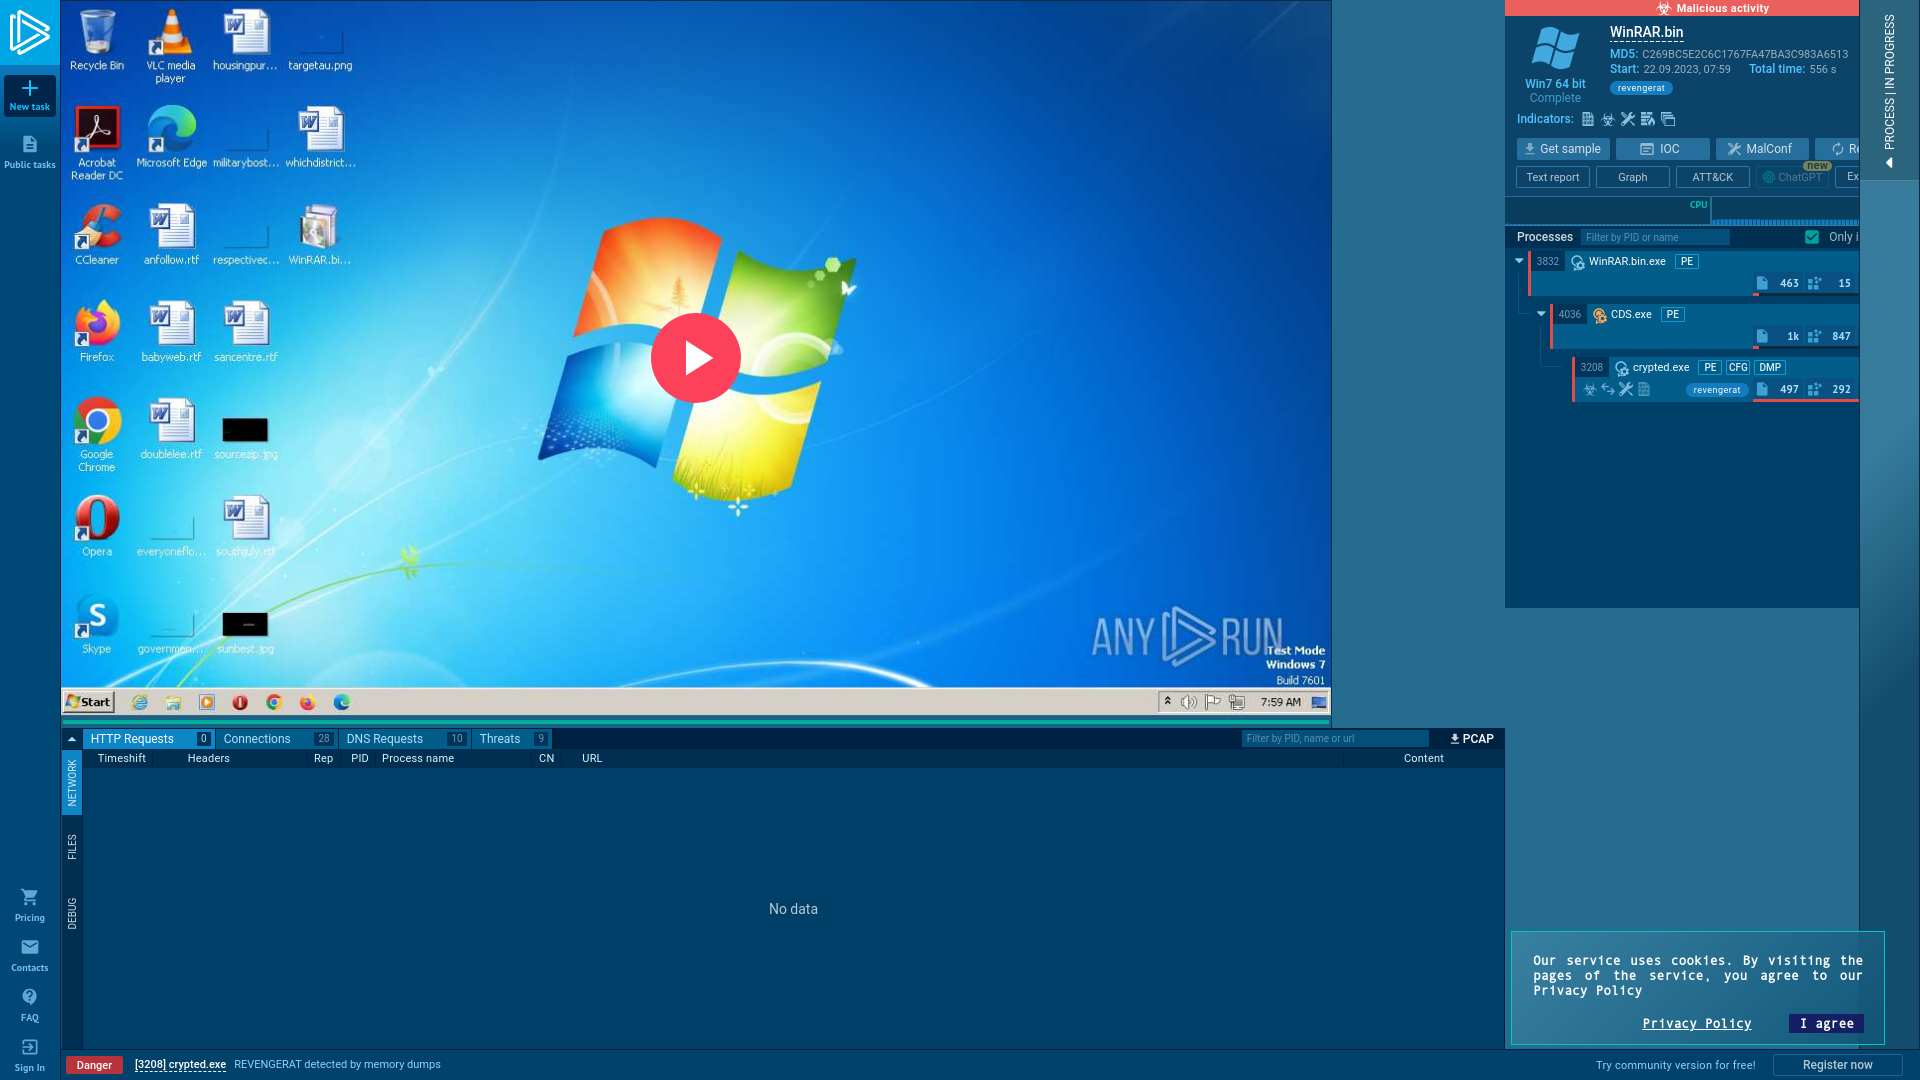Download sample with Get sample button
The height and width of the screenshot is (1080, 1920).
[1563, 149]
